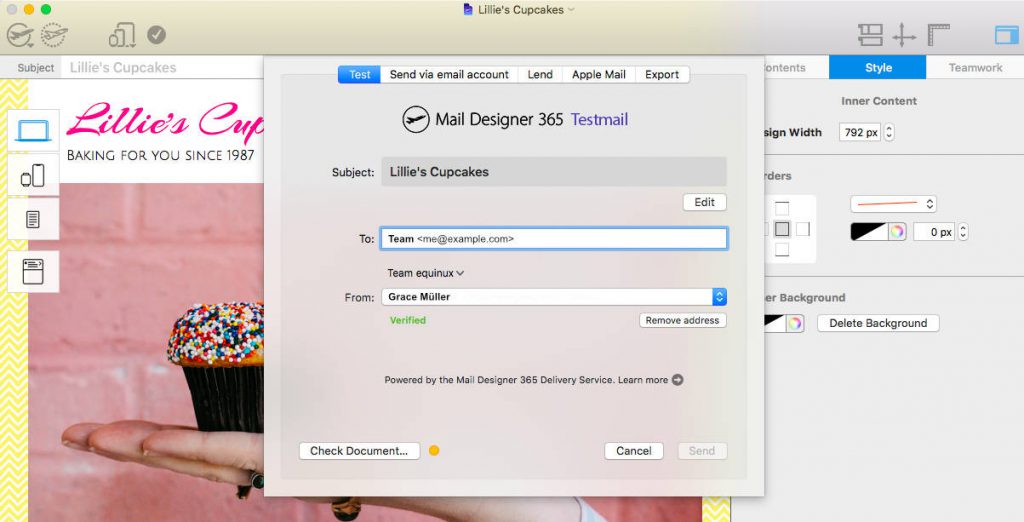Click the main window Subject field
Viewport: 1024px width, 522px height.
coord(163,67)
